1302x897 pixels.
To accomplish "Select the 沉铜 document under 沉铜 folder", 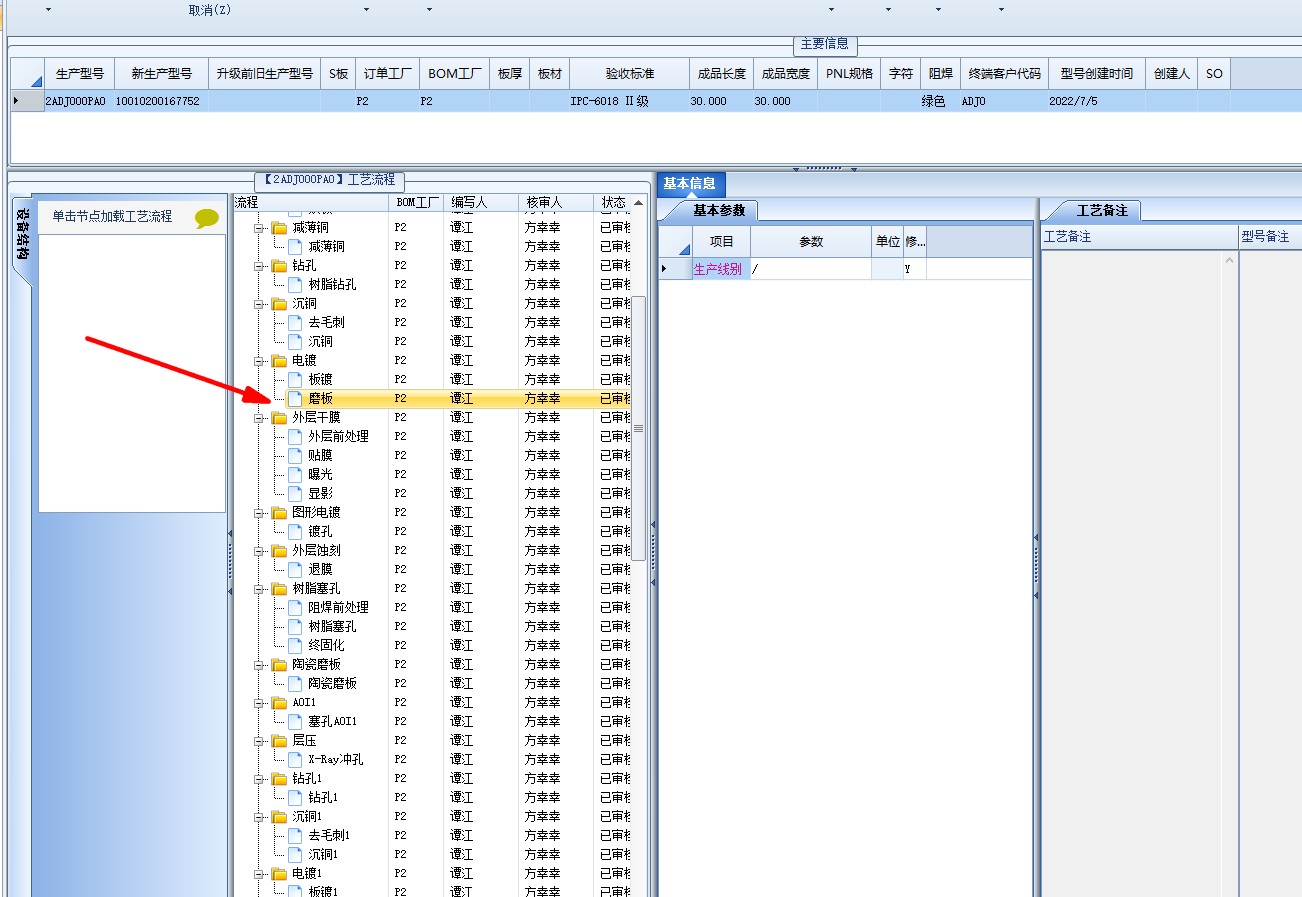I will tap(320, 342).
